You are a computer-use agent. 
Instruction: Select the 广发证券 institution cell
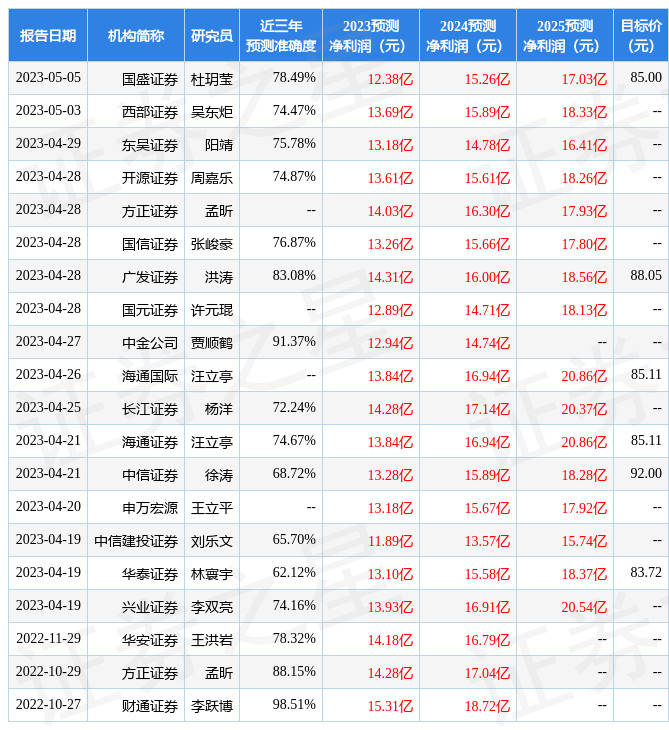click(150, 276)
